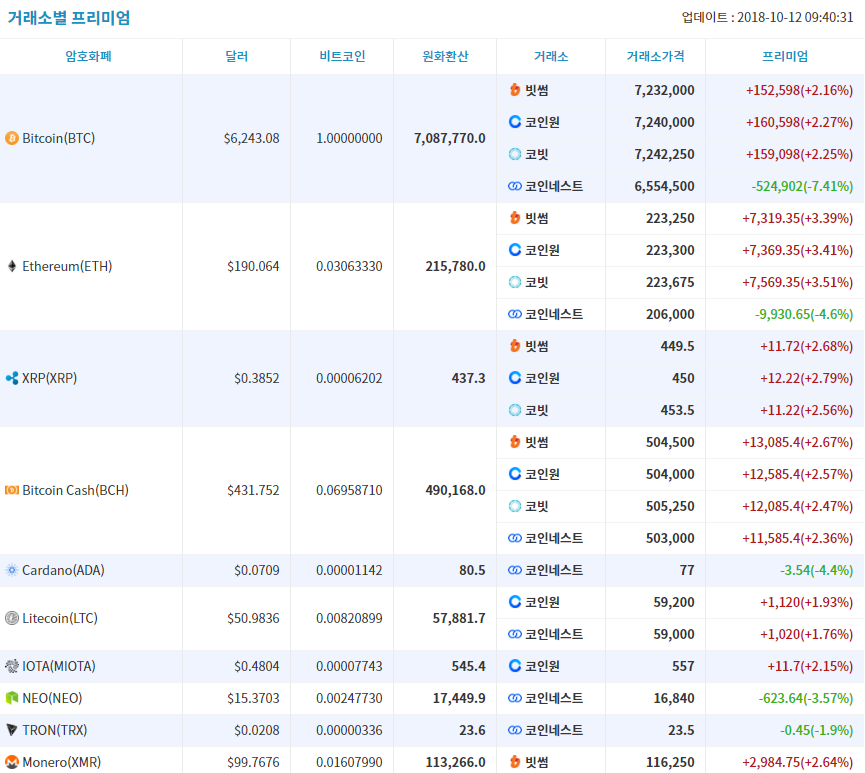865x773 pixels.
Task: Click the 코인네스트 icon in the Ethereum group
Action: (x=515, y=314)
